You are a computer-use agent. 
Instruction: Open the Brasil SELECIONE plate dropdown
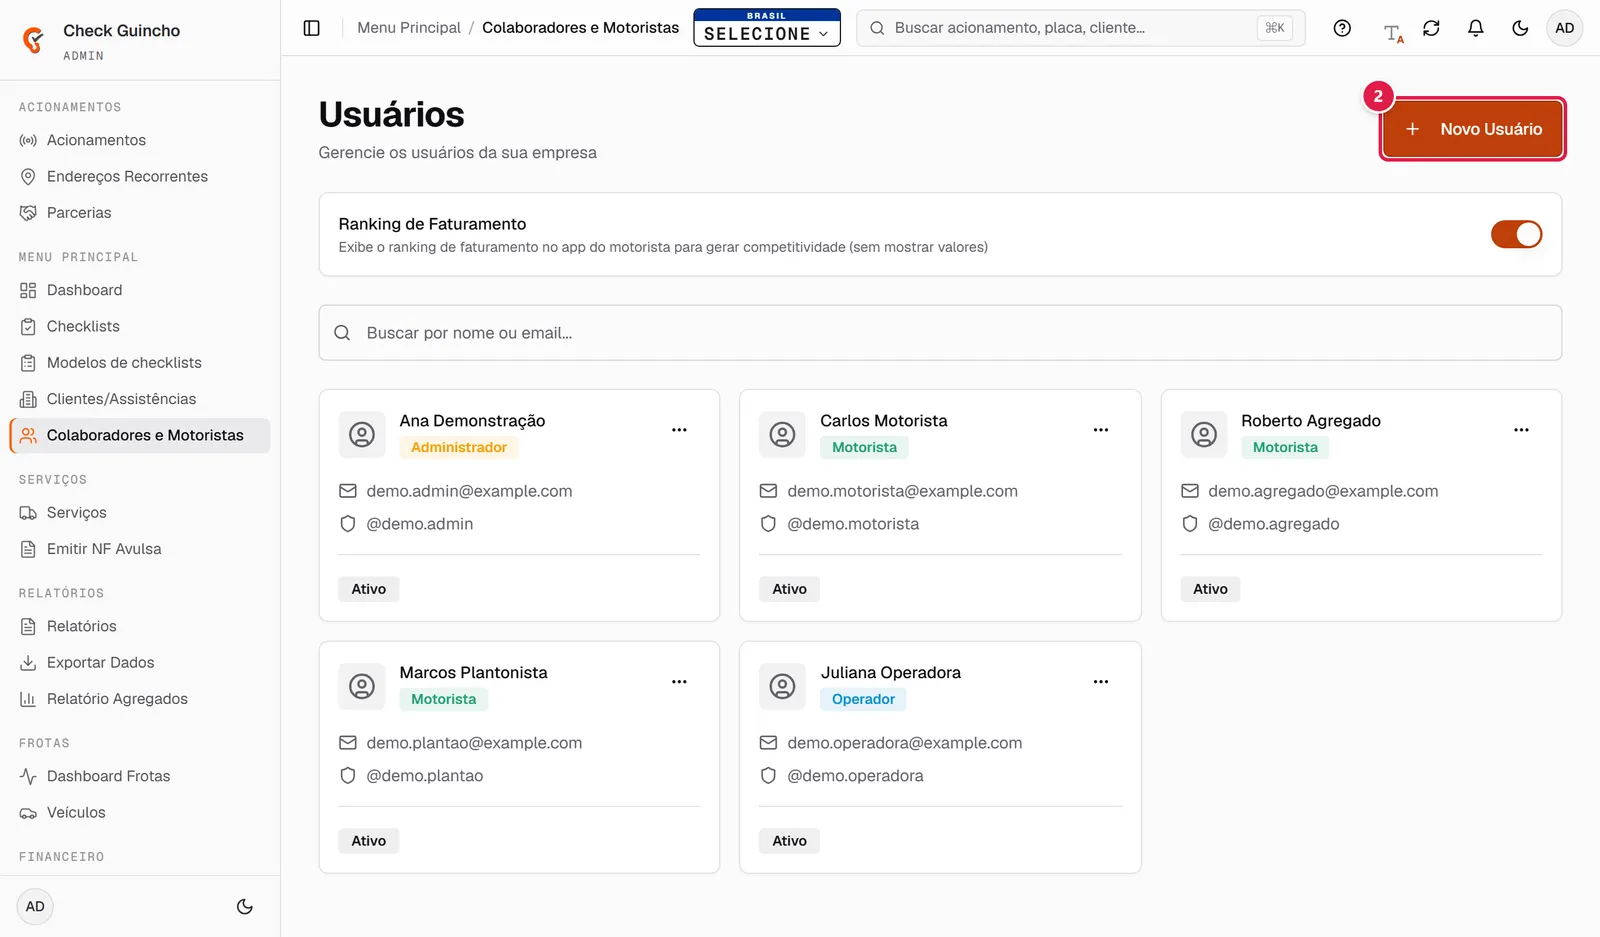pyautogui.click(x=767, y=28)
